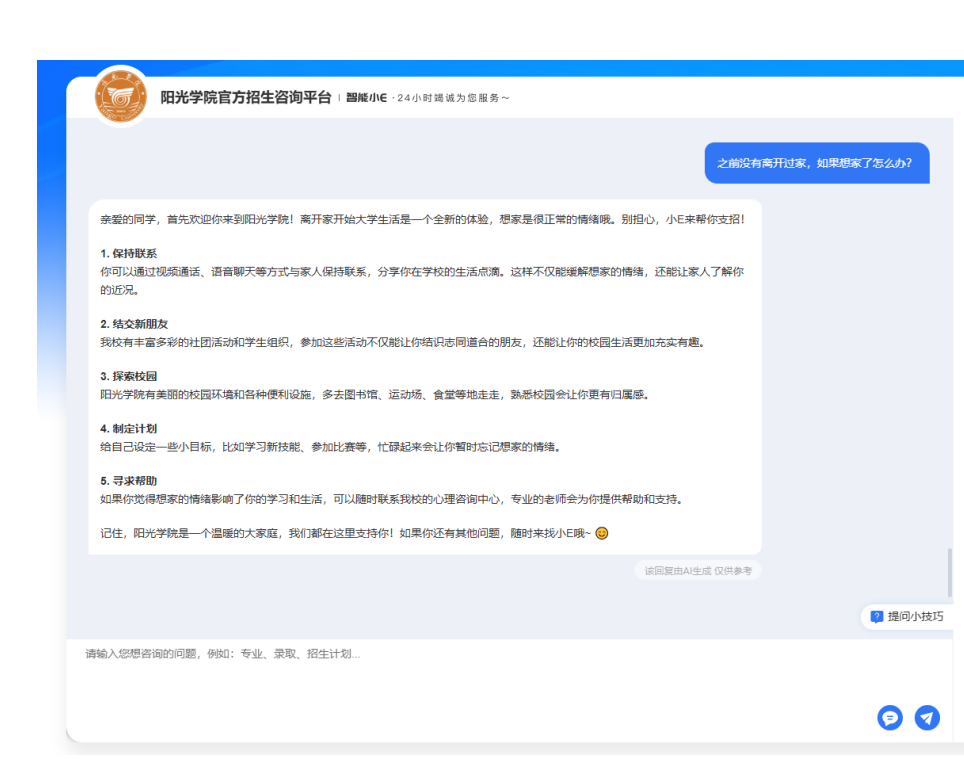Click the round chat bubble icon
The image size is (964, 761).
[x=889, y=717]
